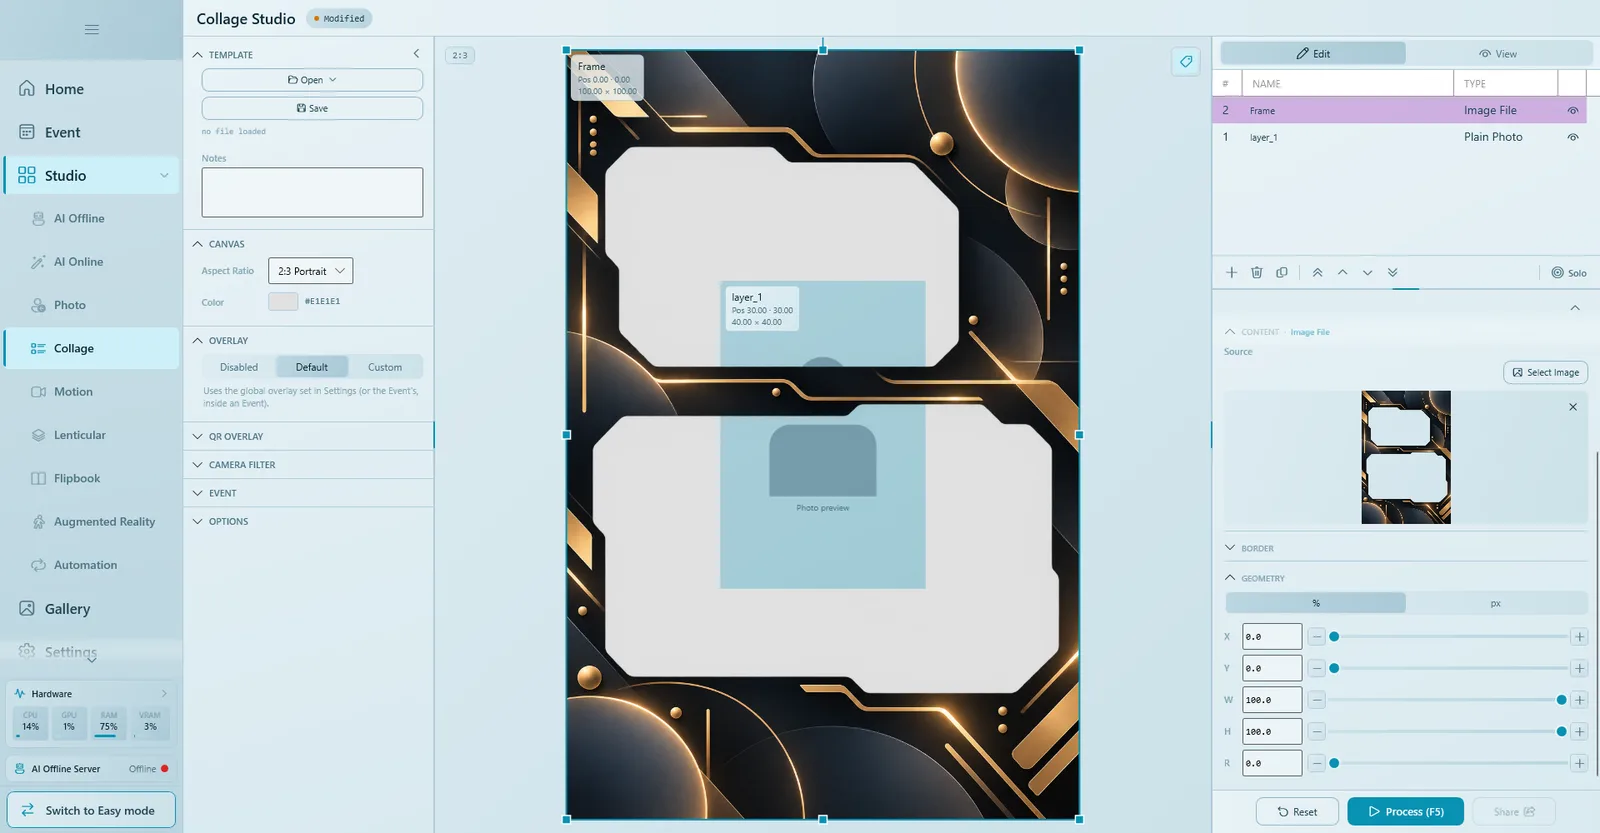Click the Save template button
The height and width of the screenshot is (833, 1600).
(x=312, y=108)
